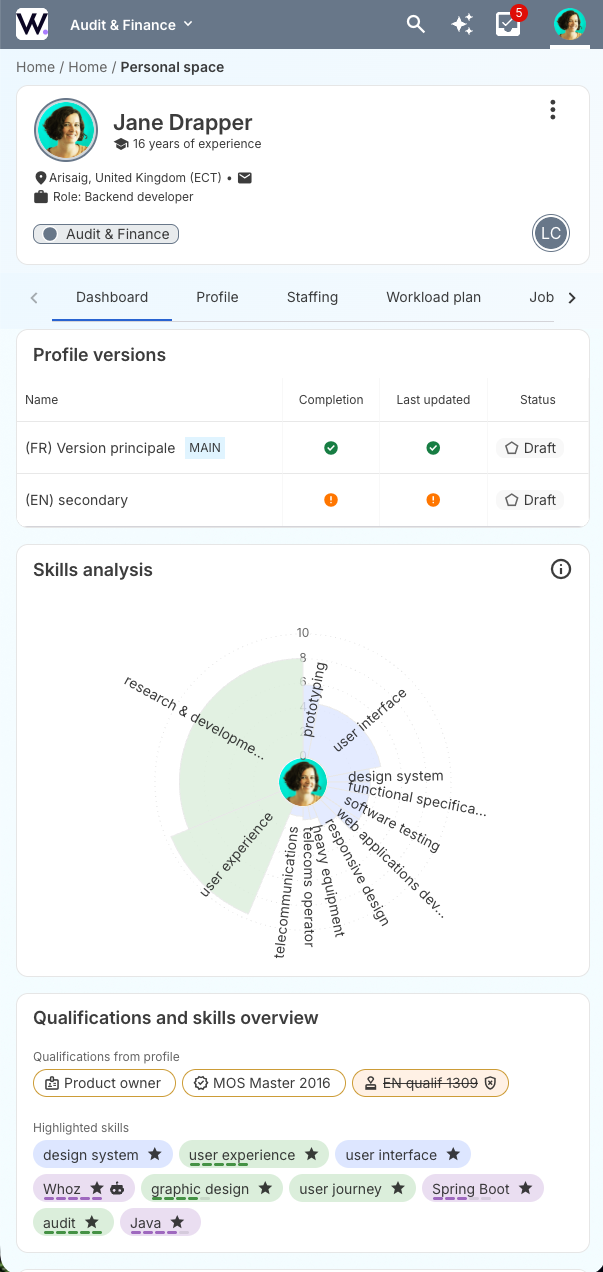The height and width of the screenshot is (1272, 603).
Task: Open the (EN) secondary profile version
Action: tap(77, 500)
